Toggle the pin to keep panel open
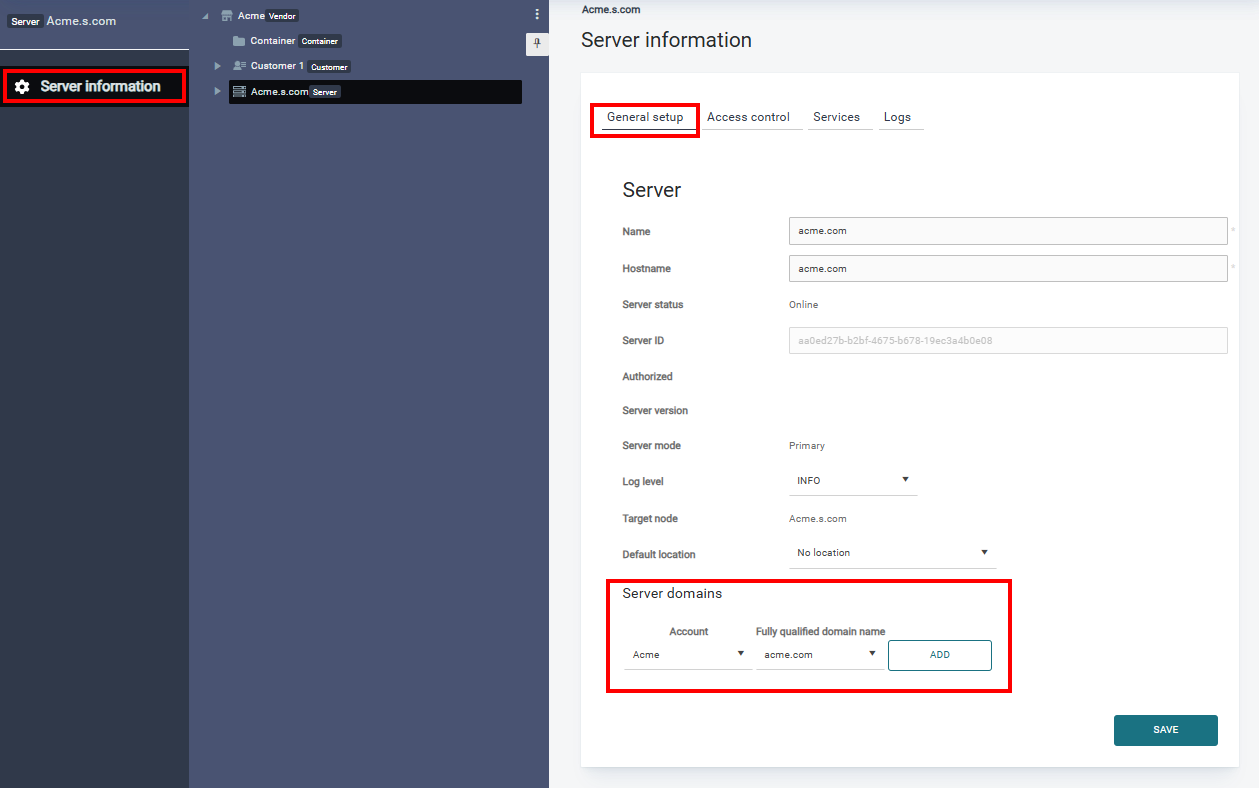The height and width of the screenshot is (788, 1259). click(537, 44)
